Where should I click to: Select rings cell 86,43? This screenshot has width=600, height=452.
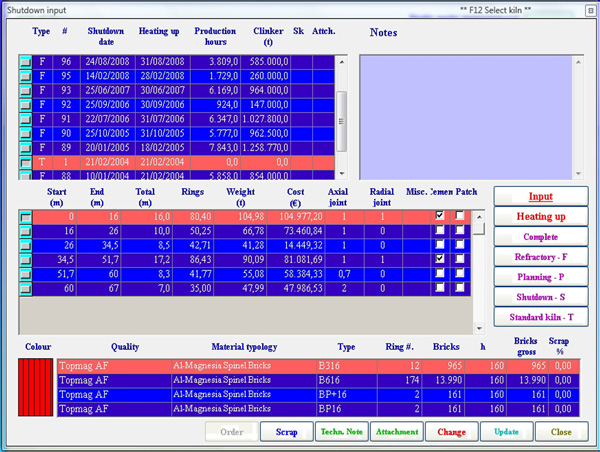[193, 259]
